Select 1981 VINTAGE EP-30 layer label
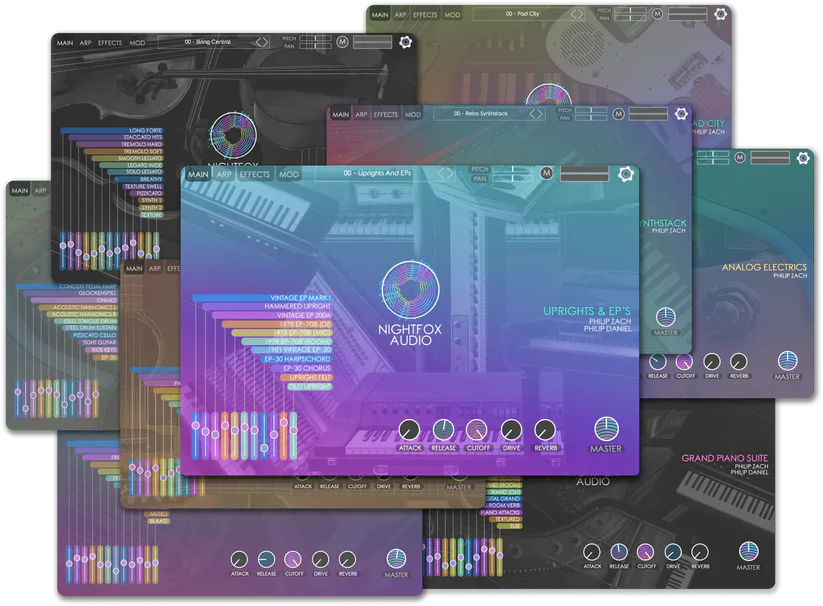The width and height of the screenshot is (823, 606). (x=300, y=350)
